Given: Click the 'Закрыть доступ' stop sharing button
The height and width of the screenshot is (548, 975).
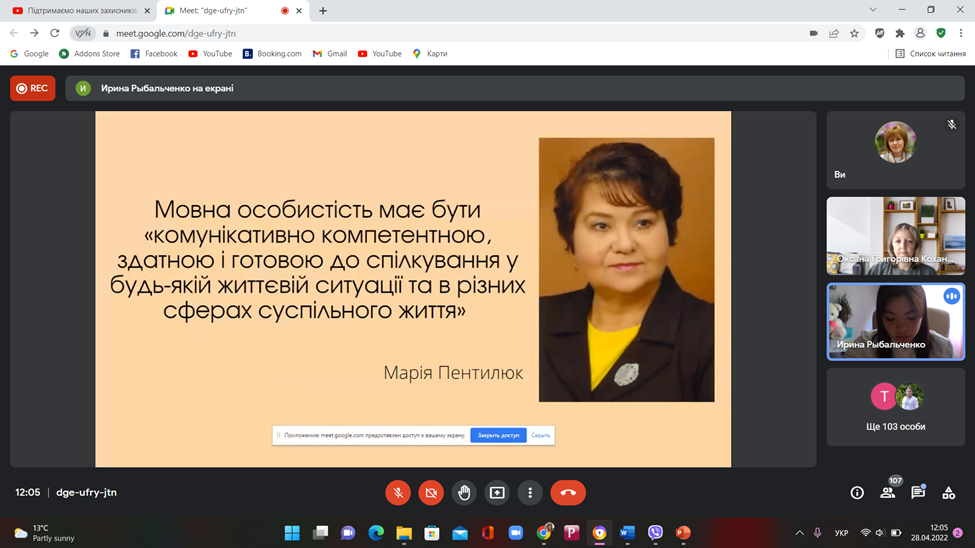Looking at the screenshot, I should (498, 435).
